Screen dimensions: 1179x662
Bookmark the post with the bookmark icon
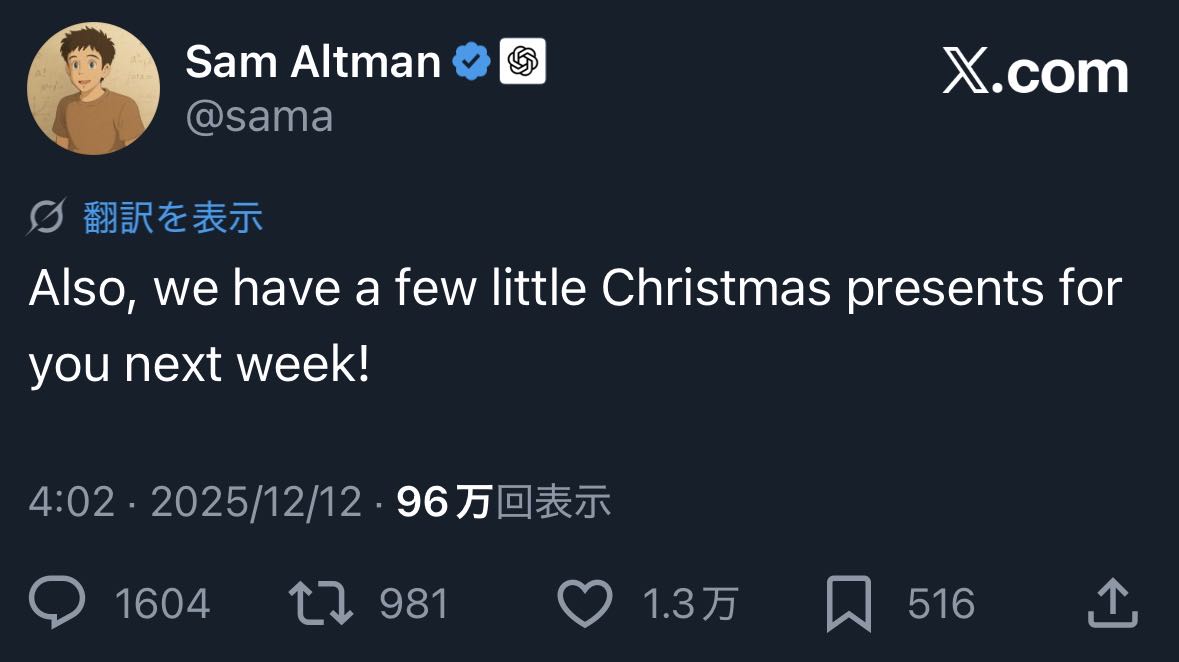pos(849,604)
